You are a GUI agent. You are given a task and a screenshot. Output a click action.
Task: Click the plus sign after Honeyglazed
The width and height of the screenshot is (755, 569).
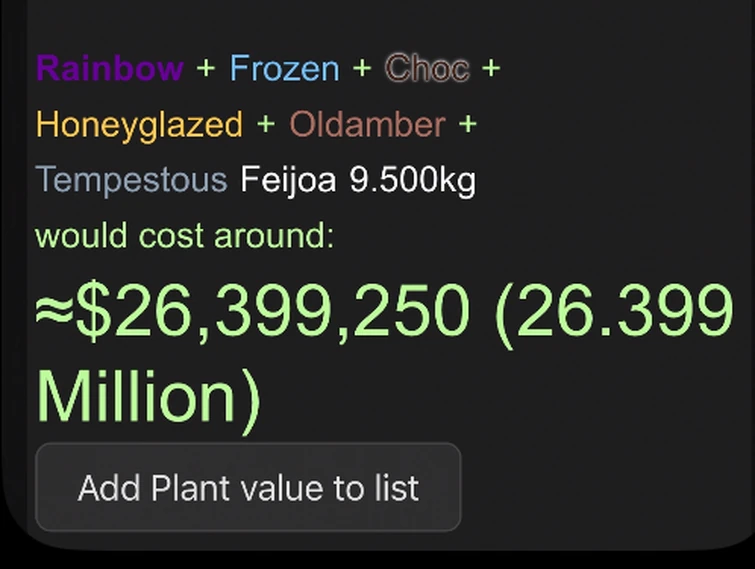pos(266,125)
